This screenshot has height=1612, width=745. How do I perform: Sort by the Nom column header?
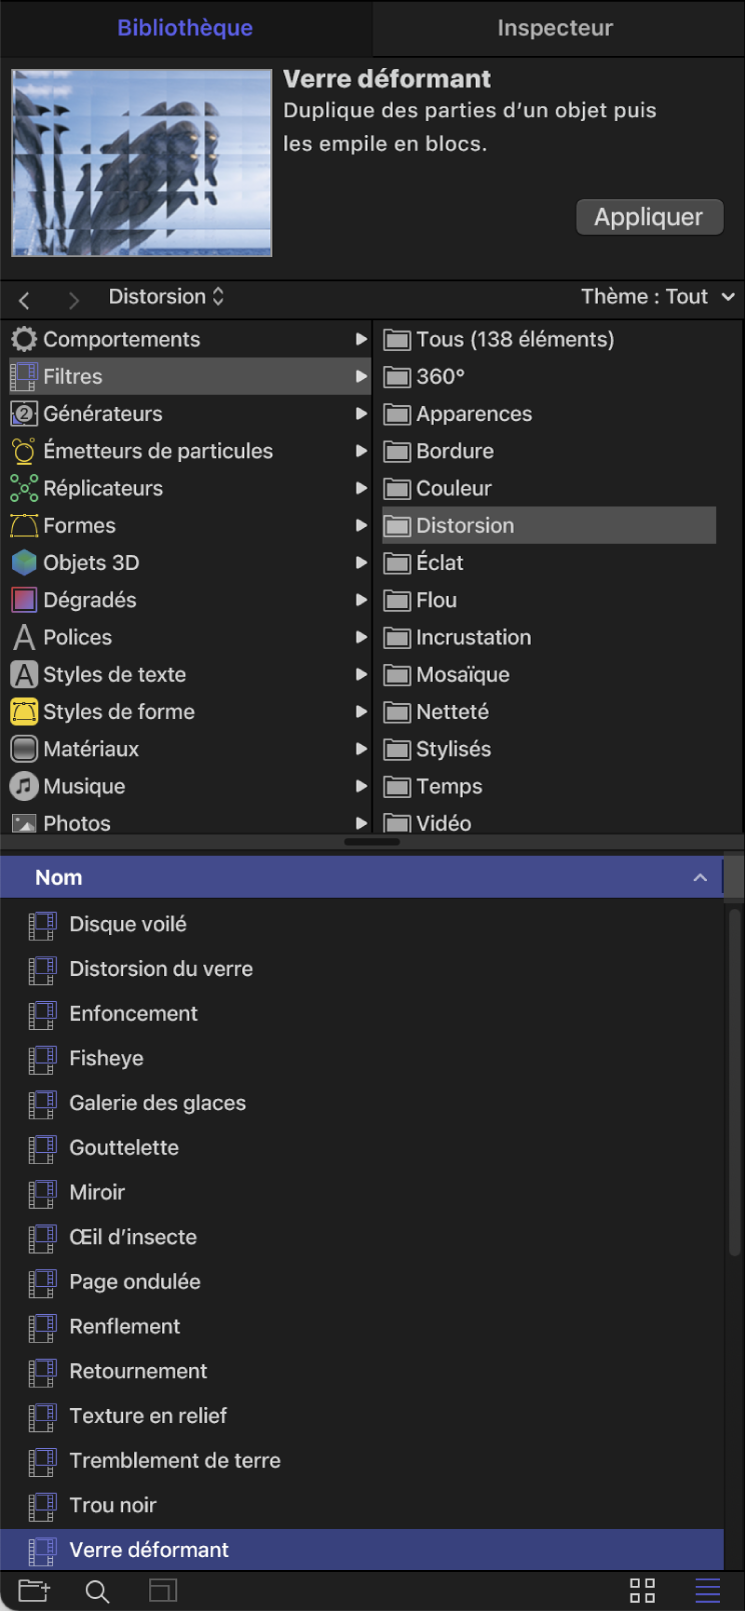click(x=360, y=877)
